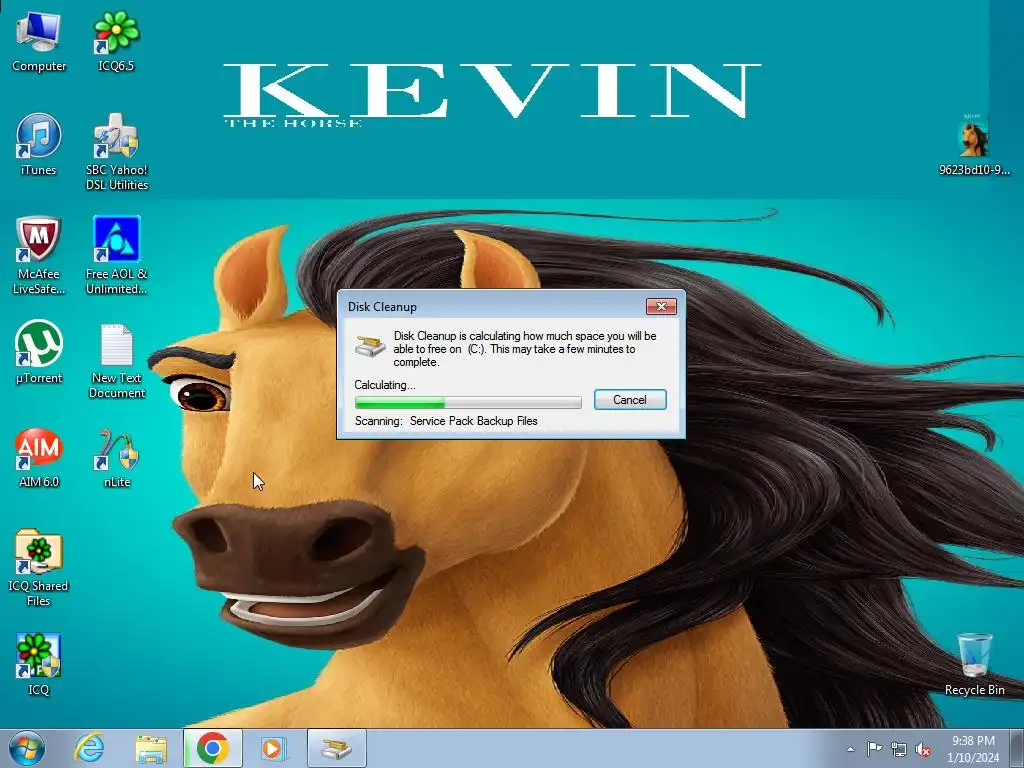Select SBC Yahoo! DSL Utilities shortcut
The width and height of the screenshot is (1024, 768).
(x=117, y=152)
